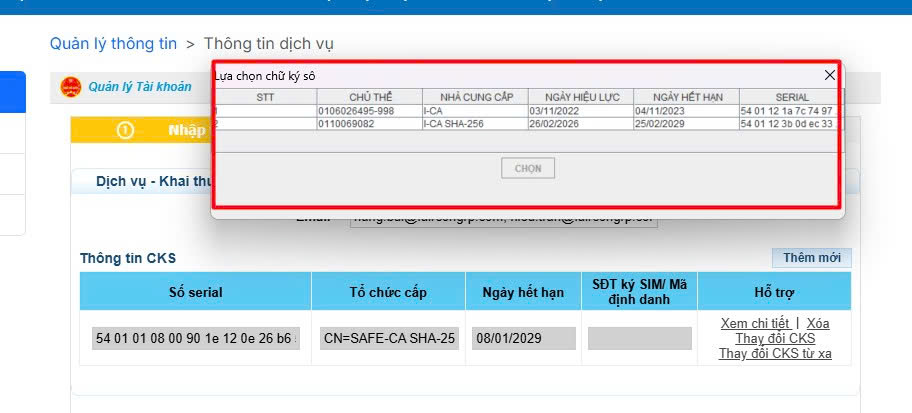Click the Thay đổi CKS link
Image resolution: width=912 pixels, height=413 pixels.
(x=775, y=338)
